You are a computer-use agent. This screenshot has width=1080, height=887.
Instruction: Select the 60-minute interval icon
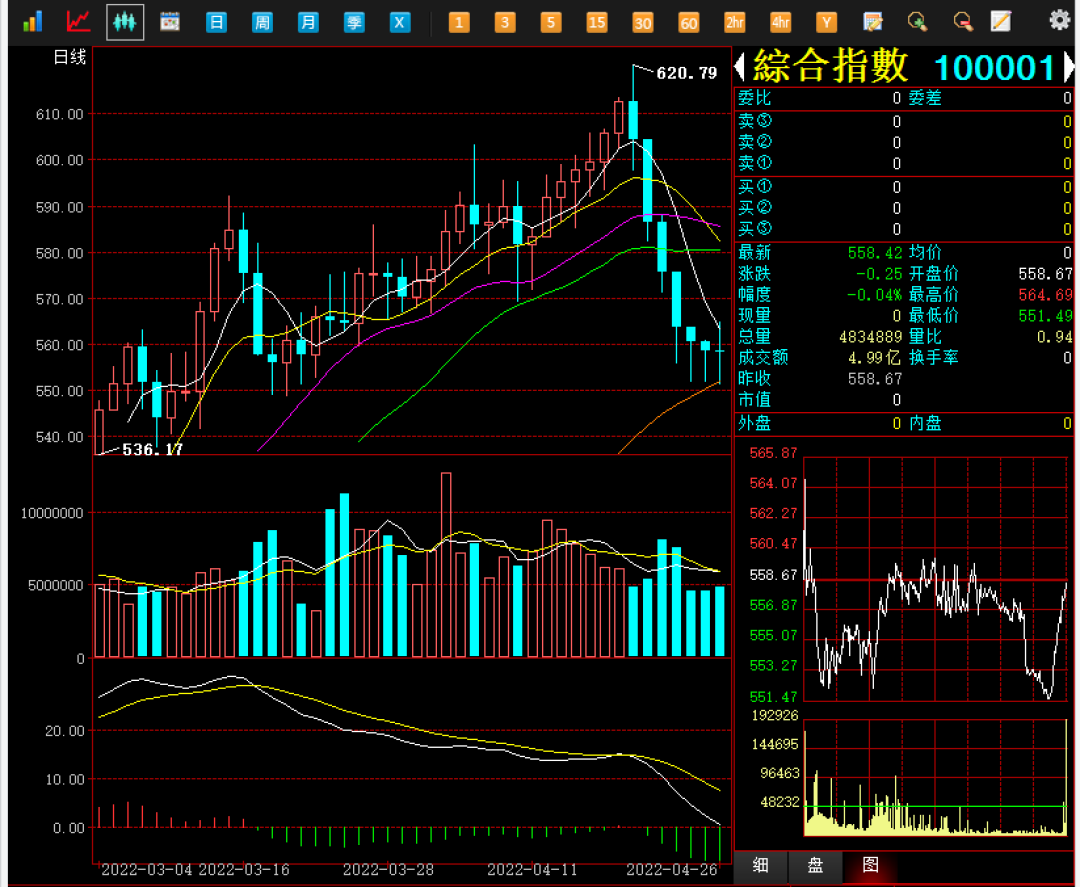(689, 22)
